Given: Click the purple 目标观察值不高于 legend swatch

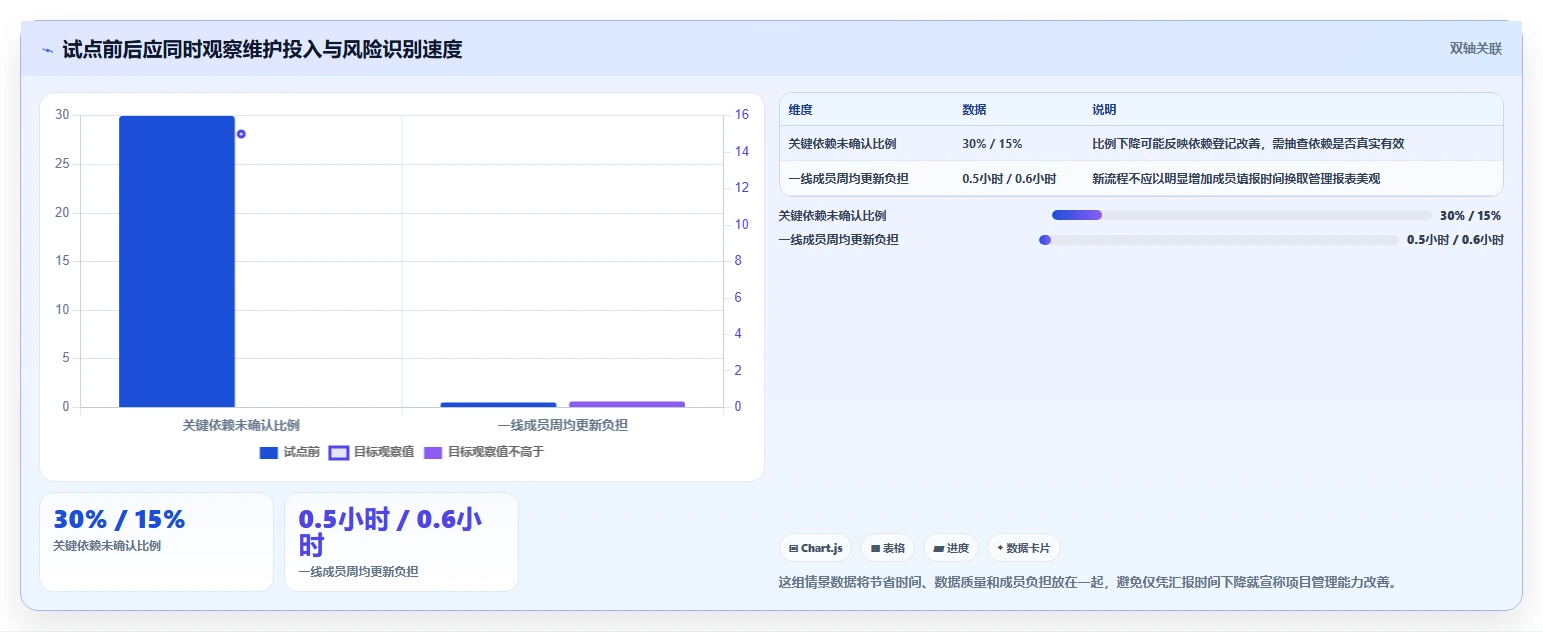Looking at the screenshot, I should point(433,453).
